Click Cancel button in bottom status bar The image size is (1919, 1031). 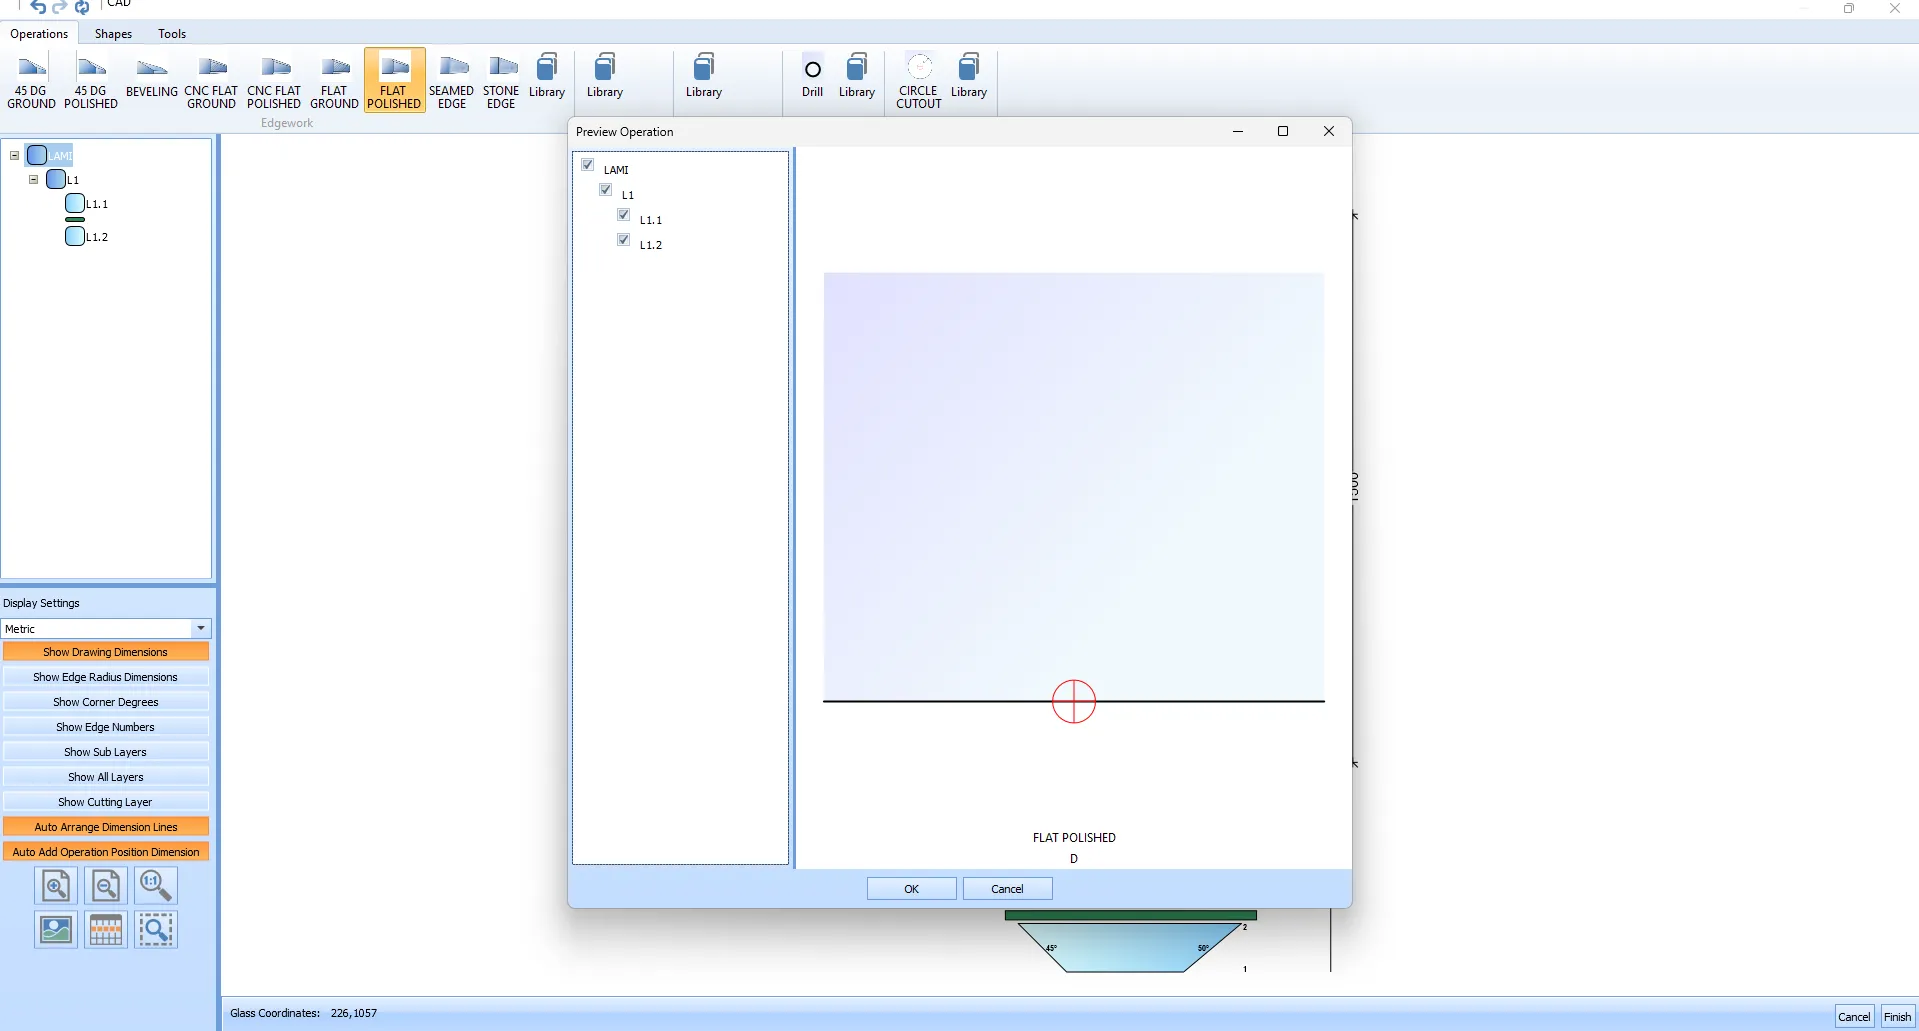click(1854, 1017)
